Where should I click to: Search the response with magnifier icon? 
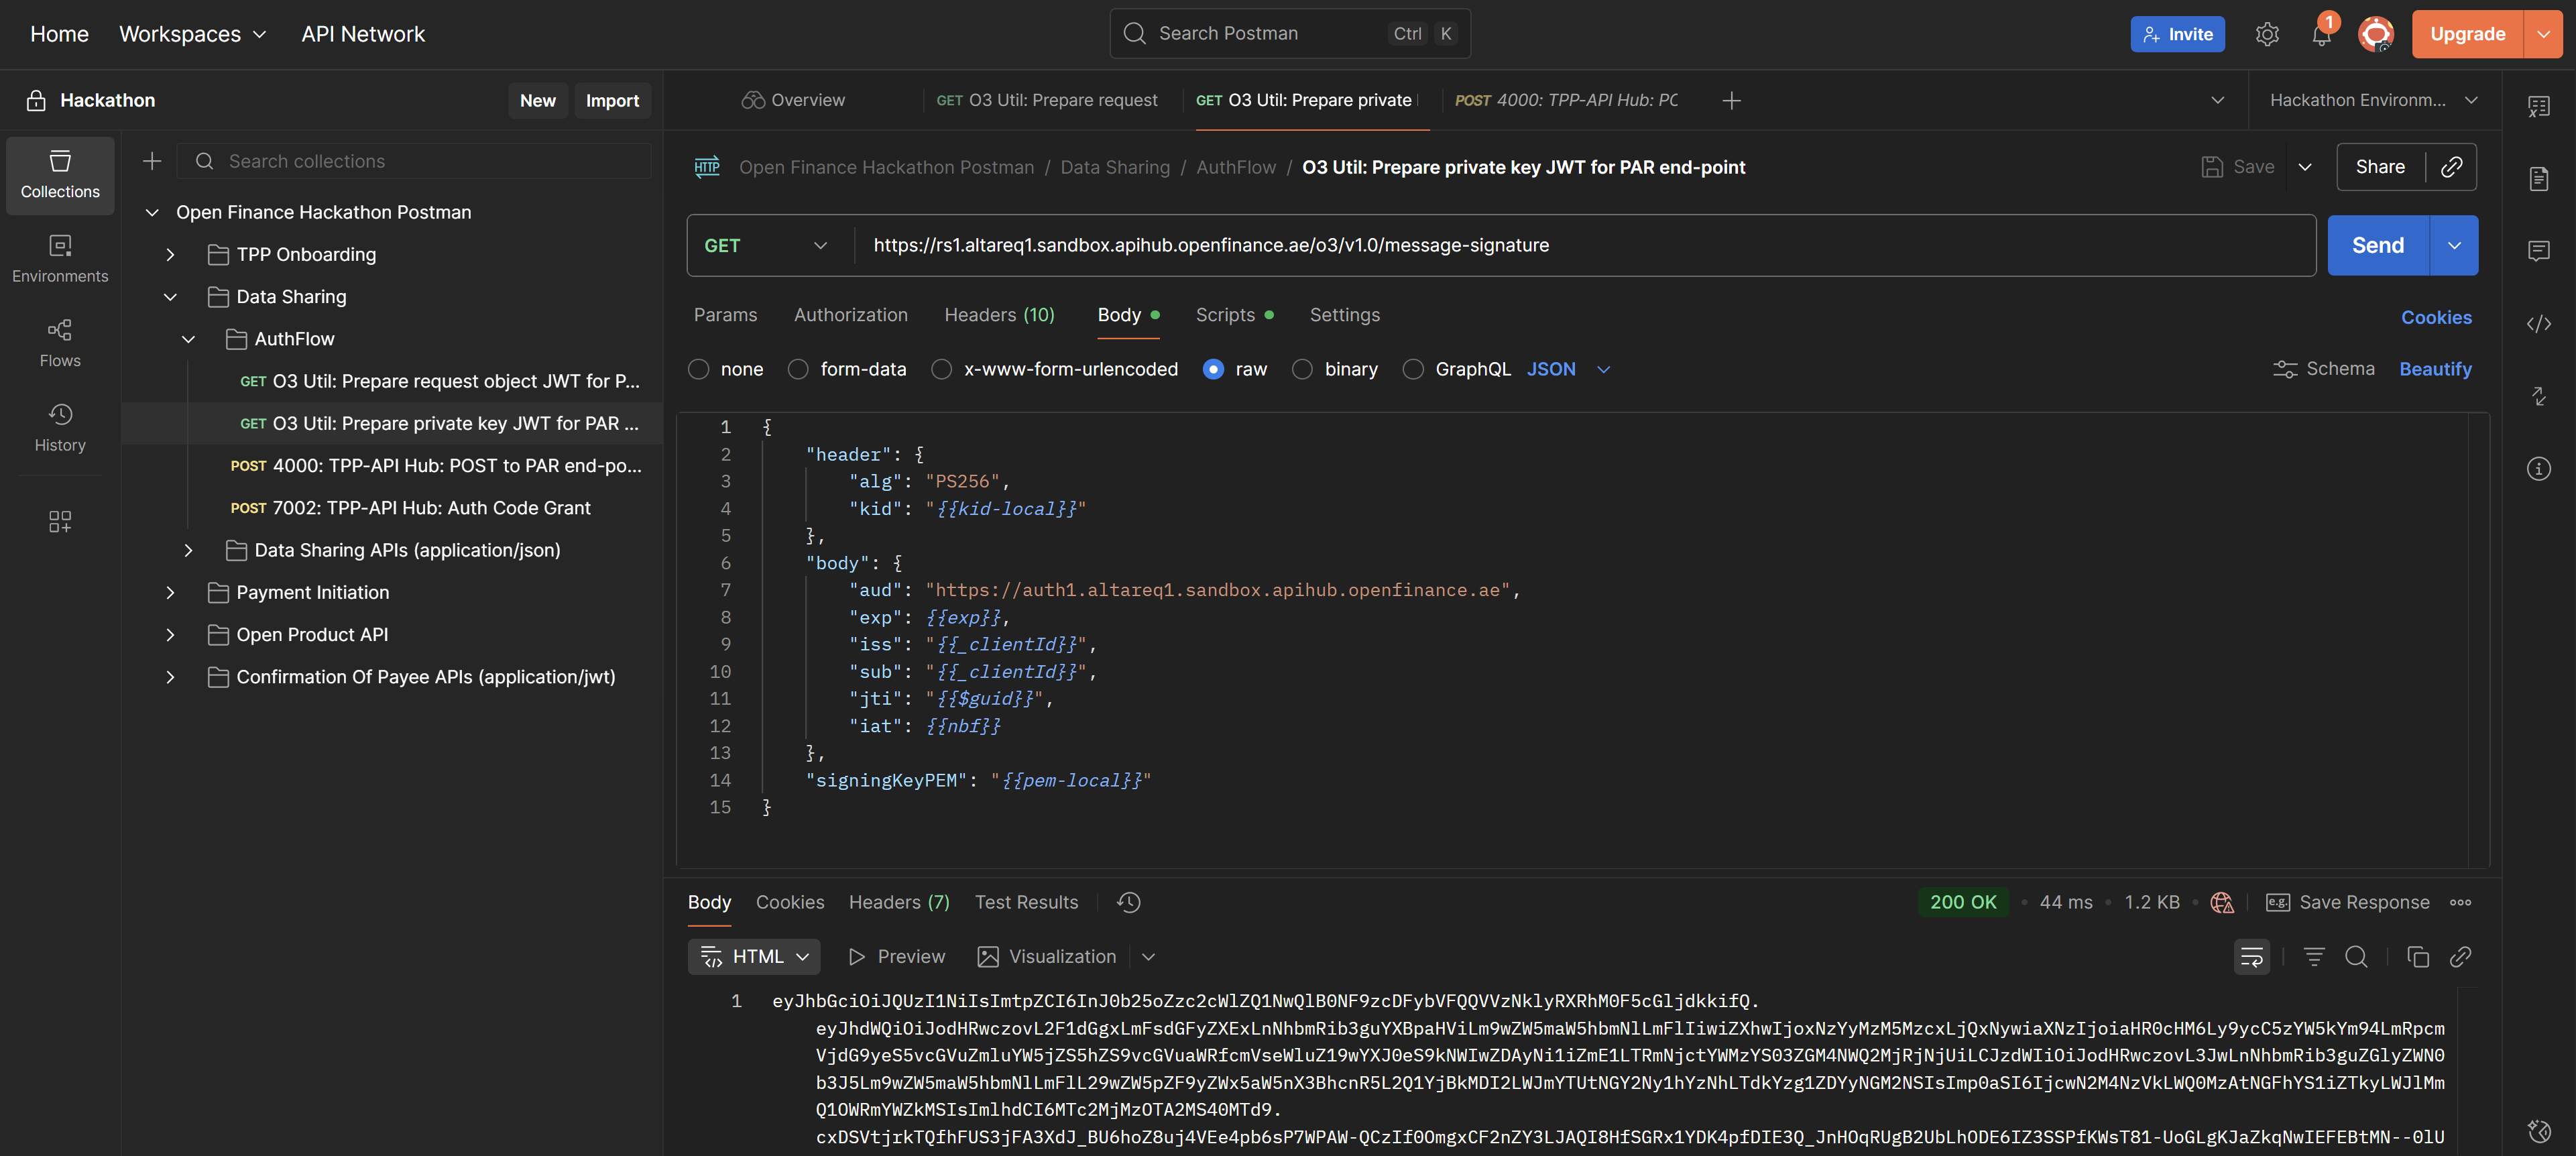[2356, 957]
